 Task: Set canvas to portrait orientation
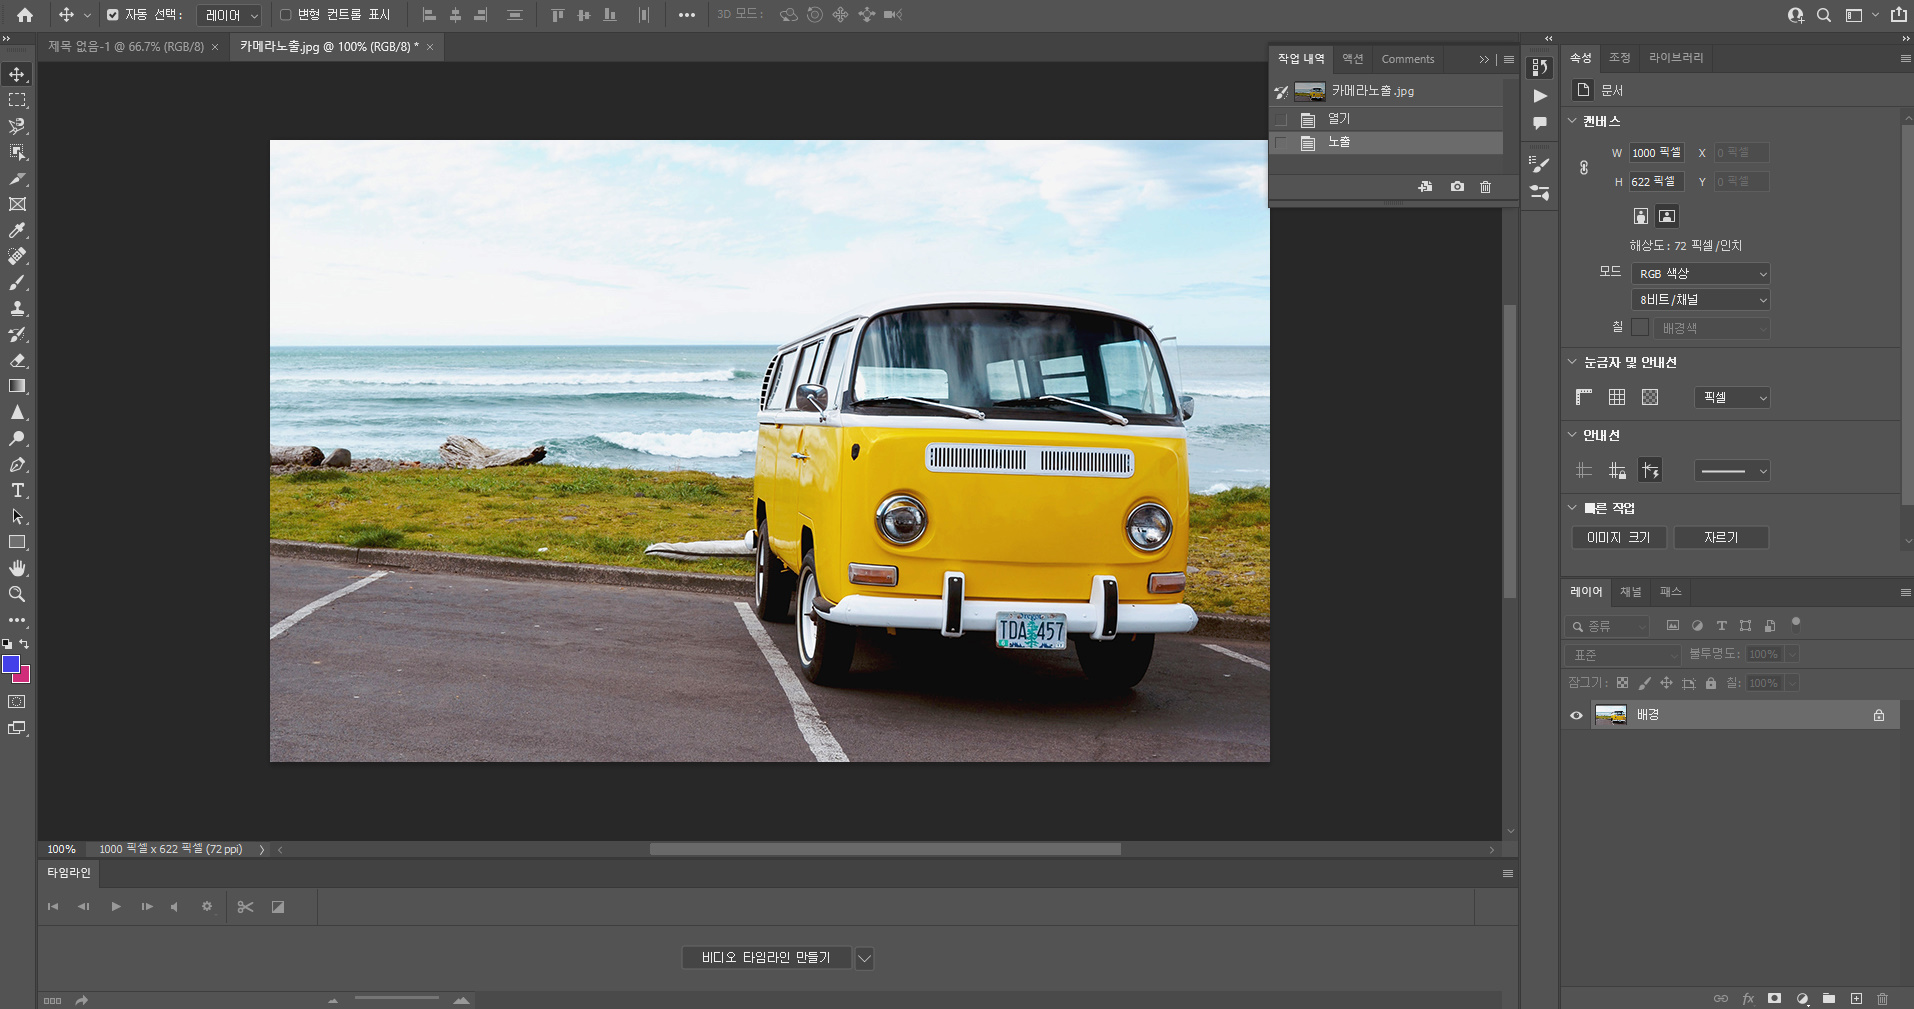coord(1641,216)
